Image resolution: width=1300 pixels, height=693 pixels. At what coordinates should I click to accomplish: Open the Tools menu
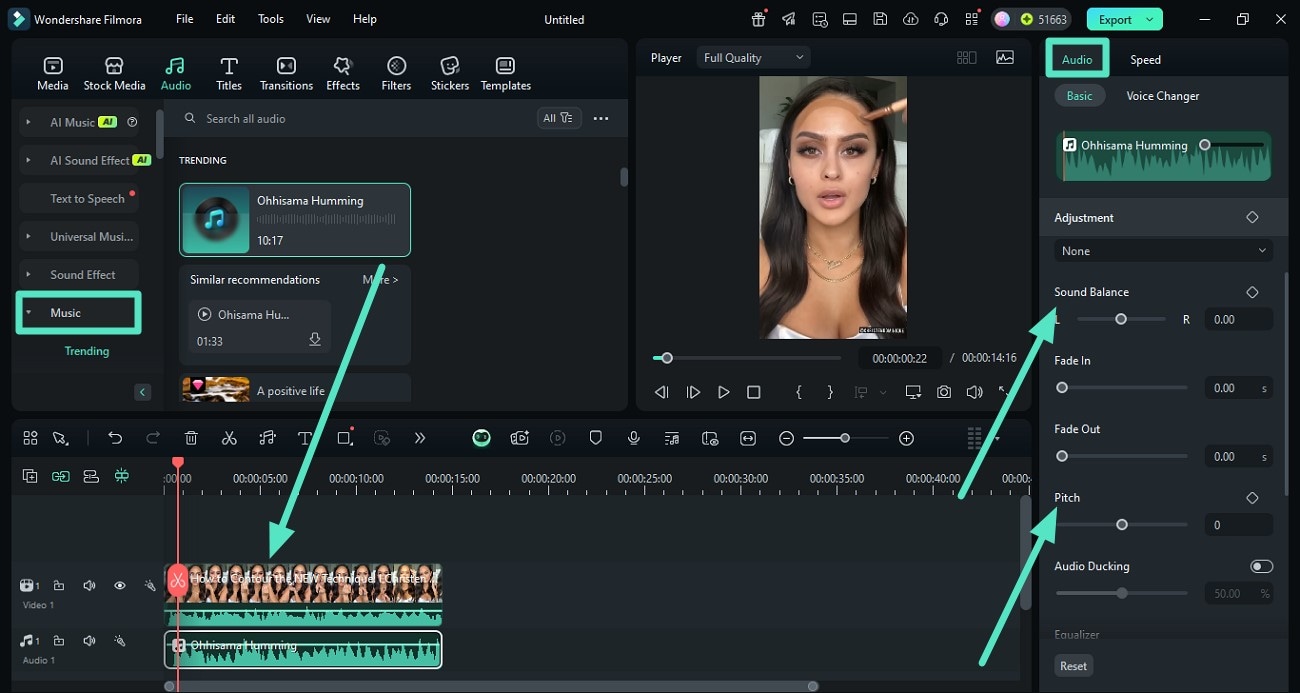(270, 19)
